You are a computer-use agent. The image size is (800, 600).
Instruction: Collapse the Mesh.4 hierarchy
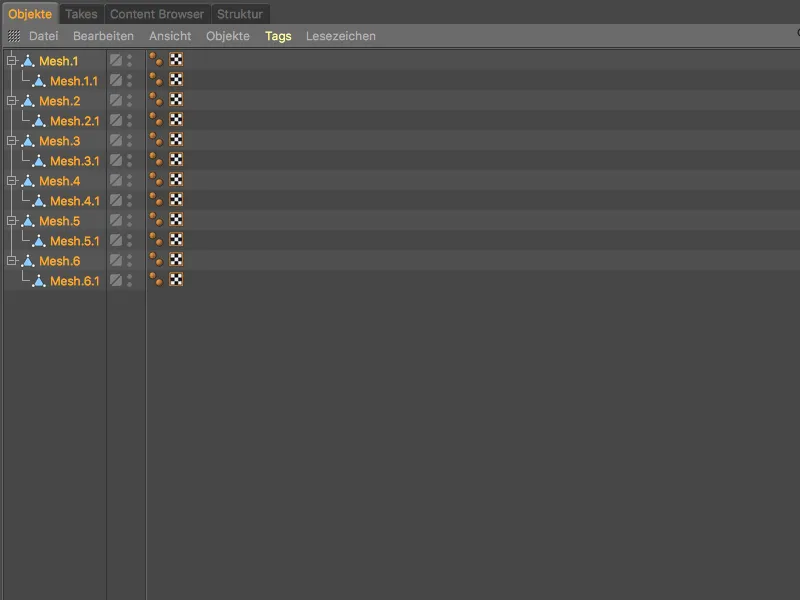(11, 181)
